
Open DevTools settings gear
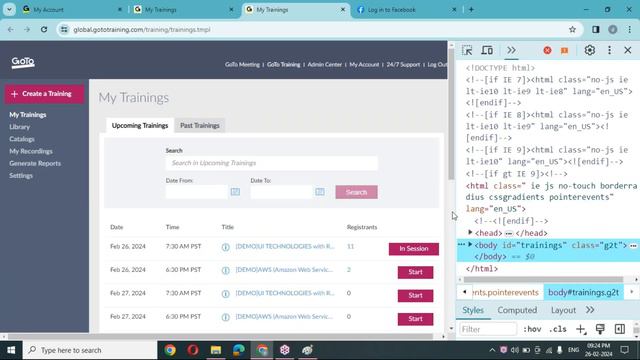[x=589, y=50]
